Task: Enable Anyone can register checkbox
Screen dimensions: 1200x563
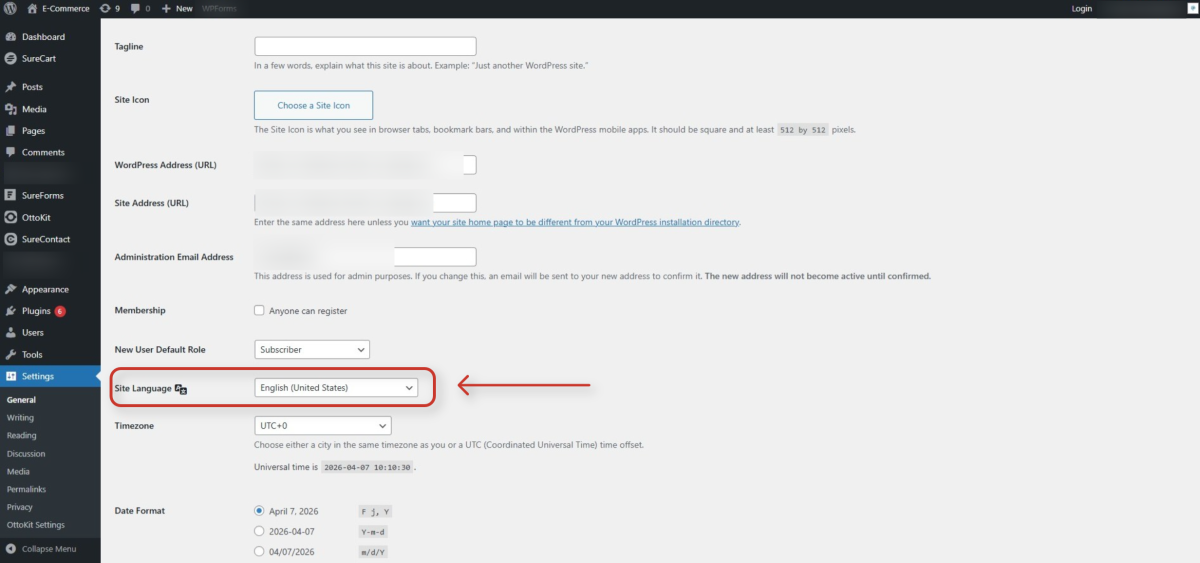Action: [260, 311]
